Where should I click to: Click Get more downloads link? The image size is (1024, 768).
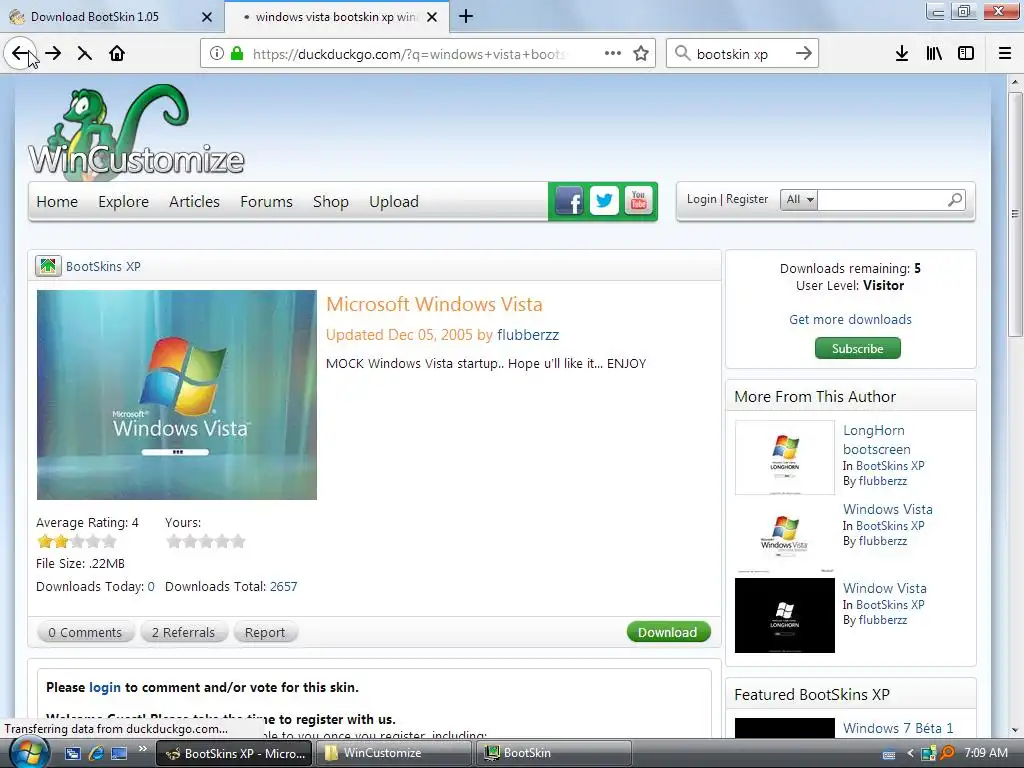(x=850, y=319)
